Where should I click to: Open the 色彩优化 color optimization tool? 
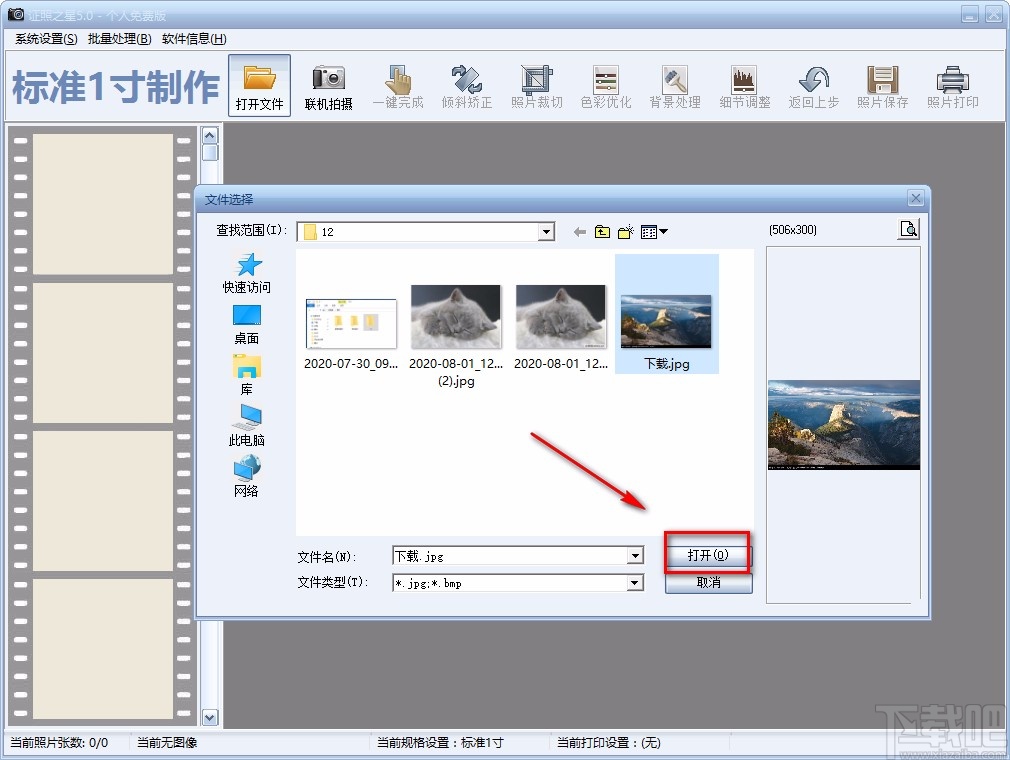click(605, 86)
